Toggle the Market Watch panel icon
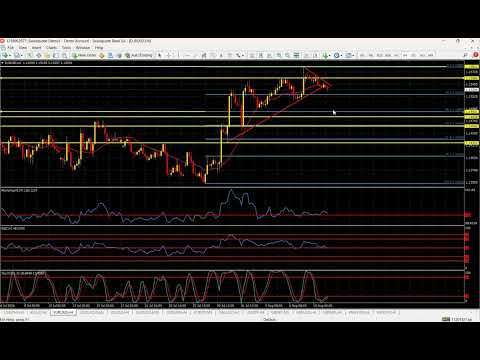The height and width of the screenshot is (360, 480). tap(30, 55)
